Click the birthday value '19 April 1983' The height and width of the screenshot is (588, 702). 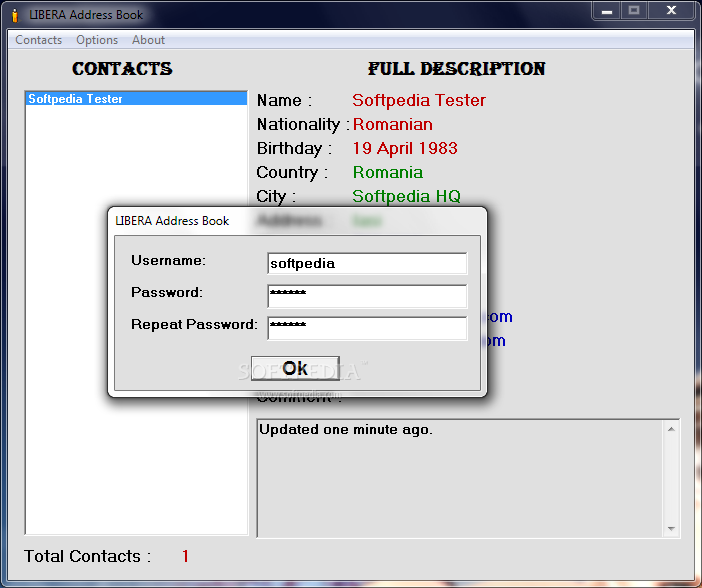(x=405, y=148)
